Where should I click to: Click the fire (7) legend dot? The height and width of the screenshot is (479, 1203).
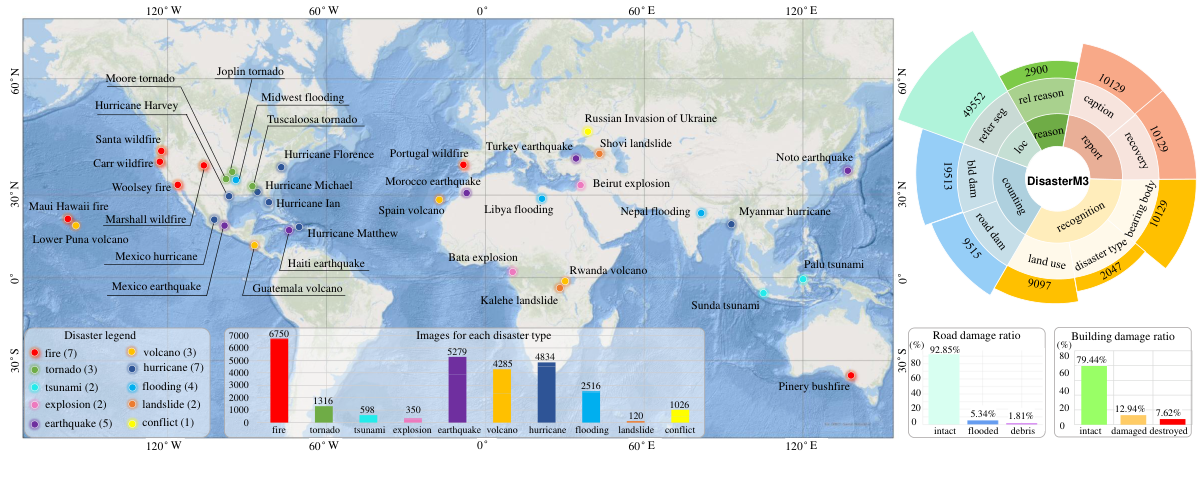36,355
